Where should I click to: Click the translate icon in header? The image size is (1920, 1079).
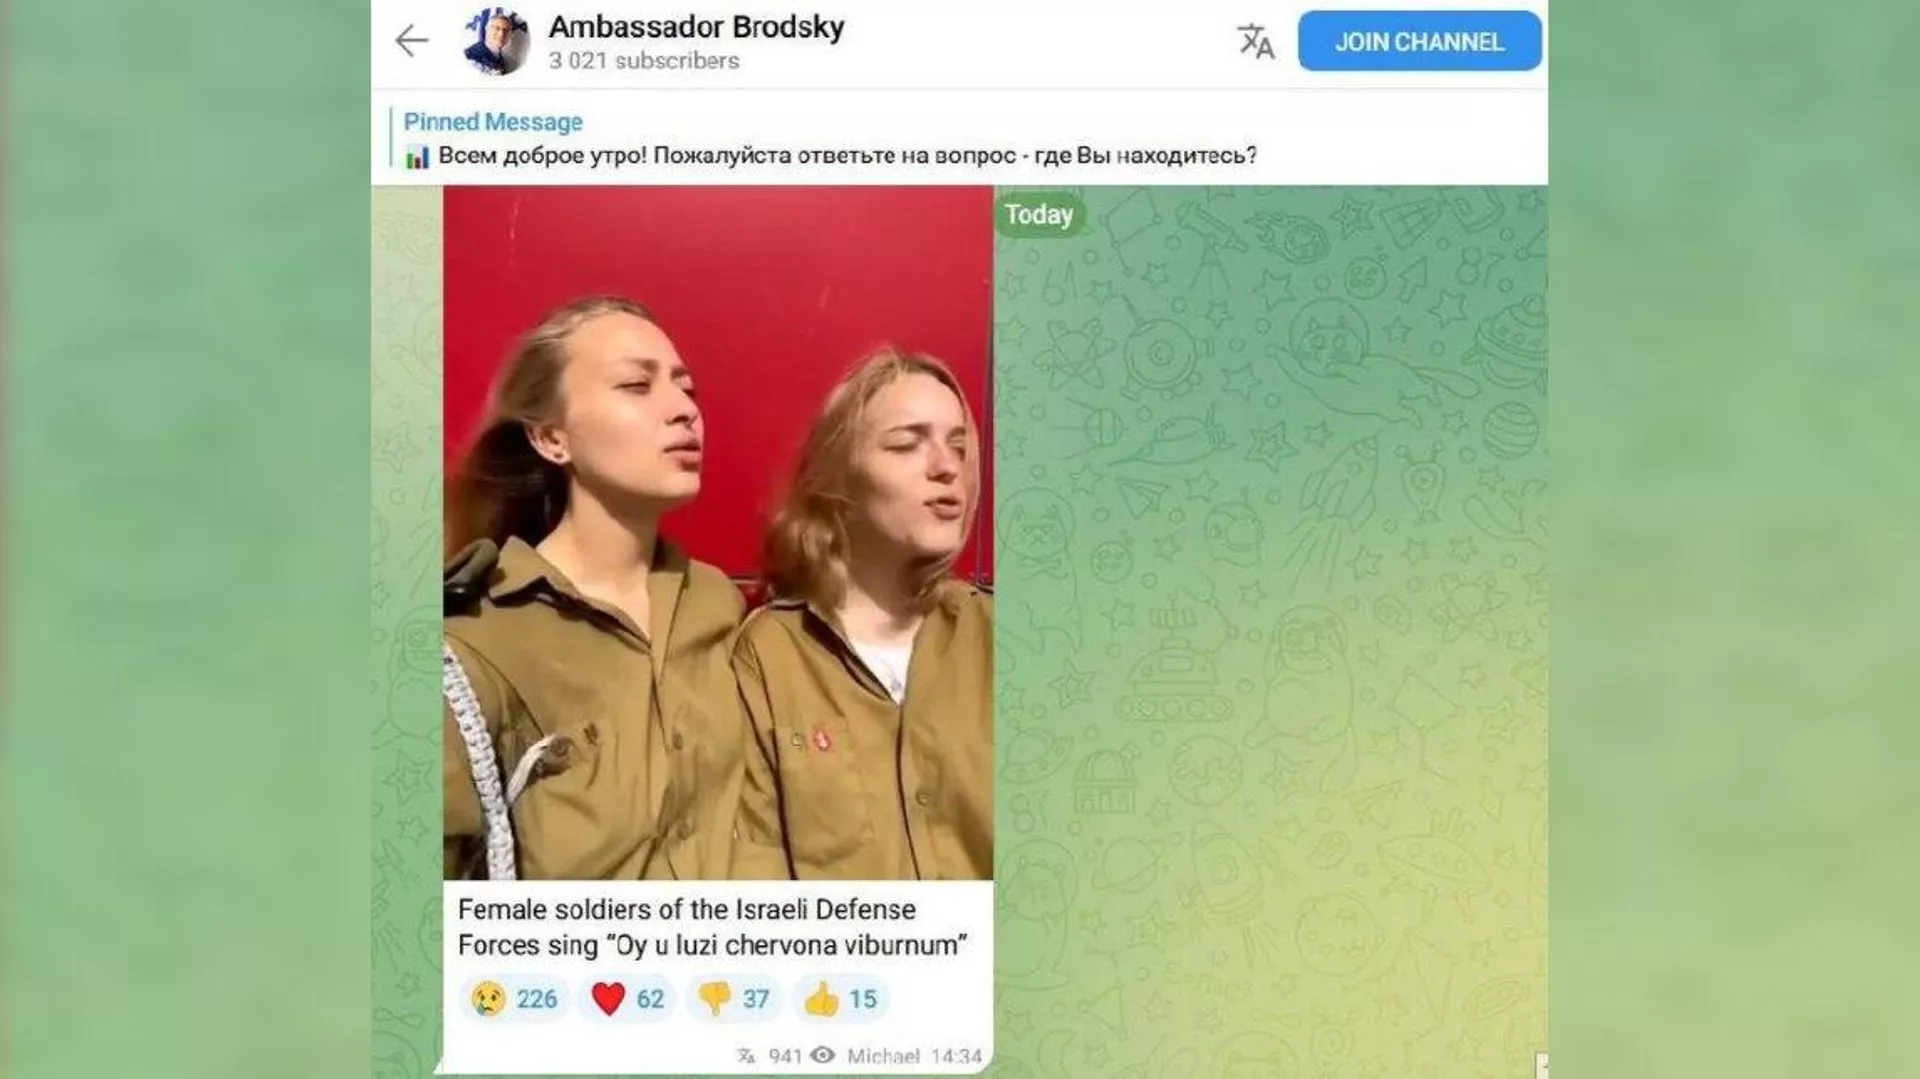click(1255, 42)
